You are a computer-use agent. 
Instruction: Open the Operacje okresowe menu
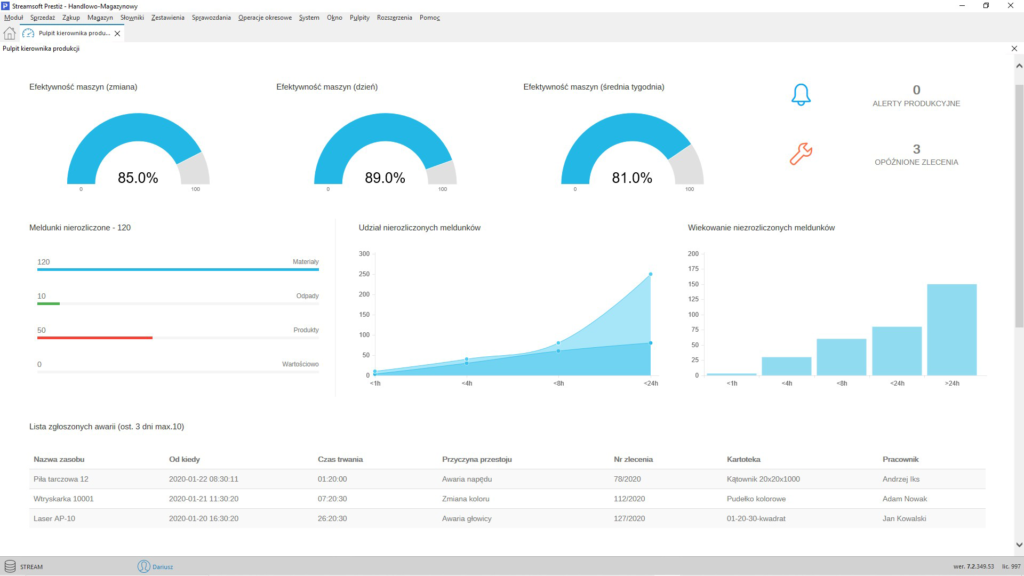click(x=264, y=18)
